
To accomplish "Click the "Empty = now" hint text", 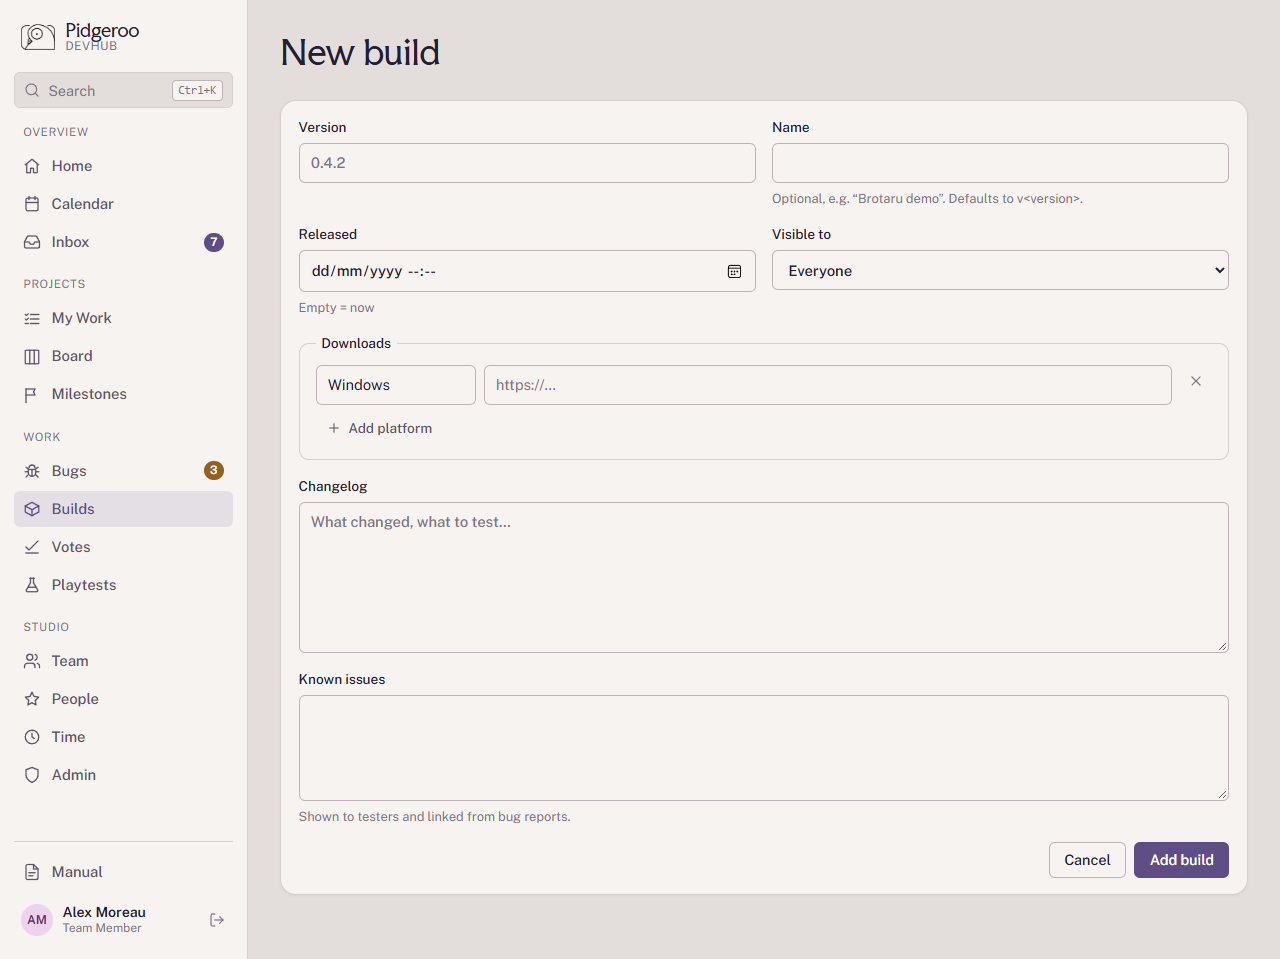I will [336, 308].
